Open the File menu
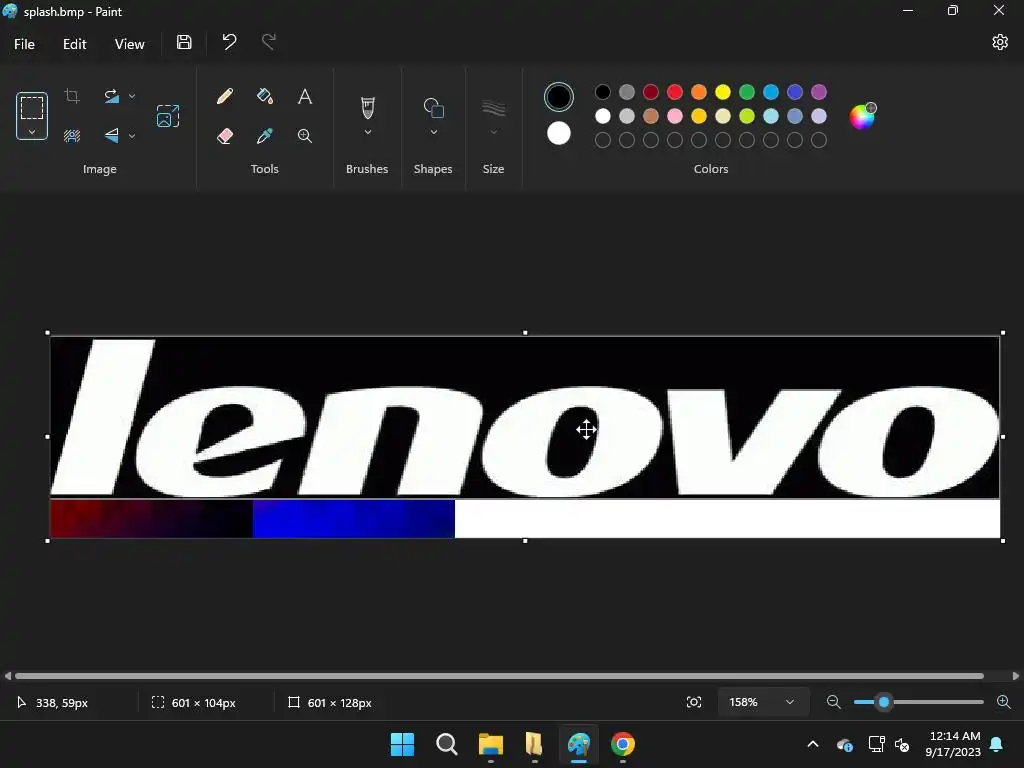The image size is (1024, 768). [24, 44]
